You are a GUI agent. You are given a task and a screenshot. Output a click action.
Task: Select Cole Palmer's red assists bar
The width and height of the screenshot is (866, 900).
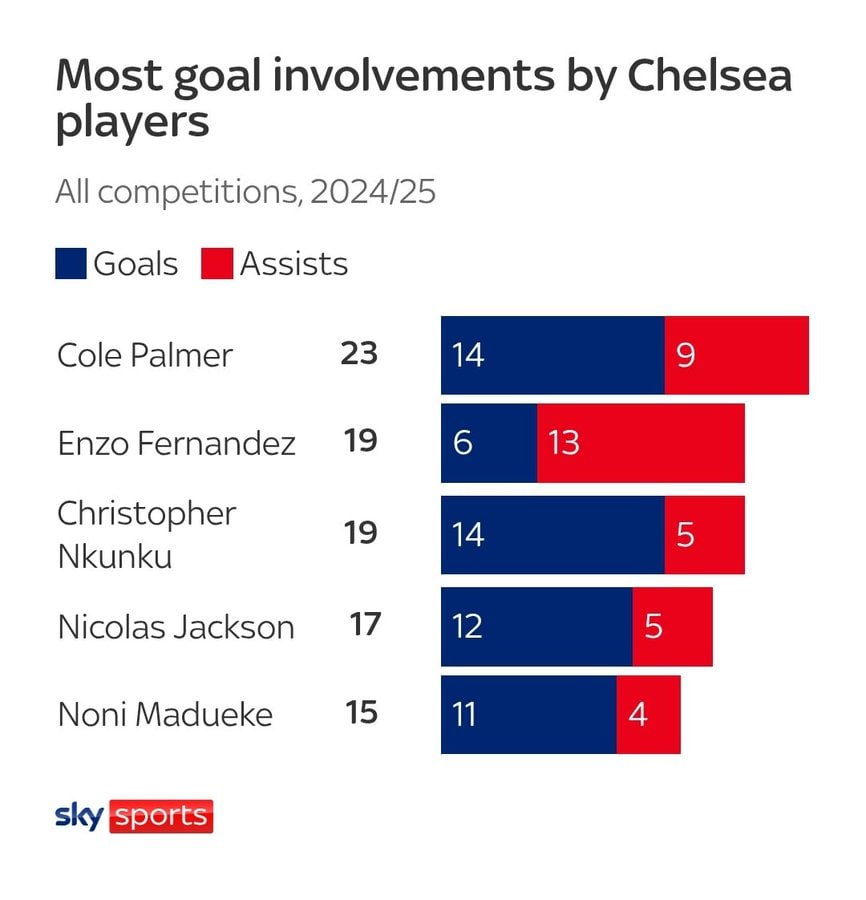click(x=737, y=355)
